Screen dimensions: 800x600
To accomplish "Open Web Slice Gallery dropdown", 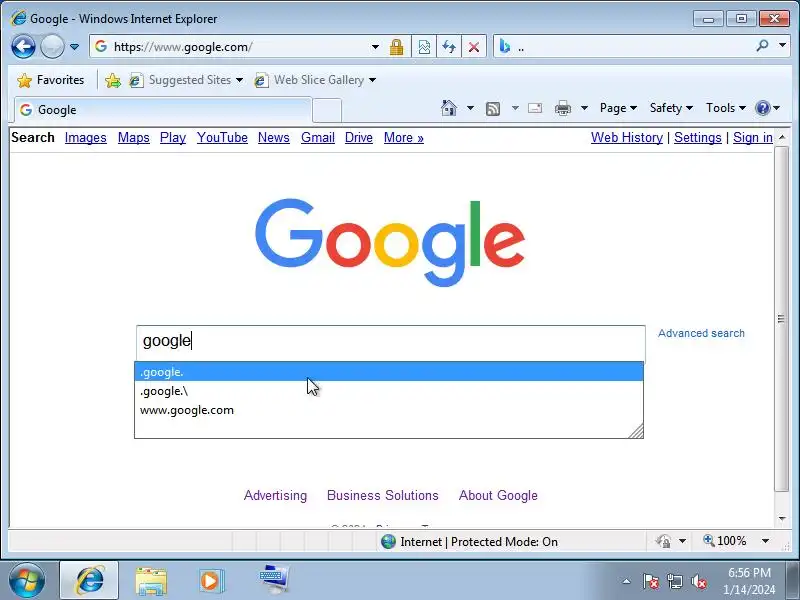I will click(x=315, y=80).
